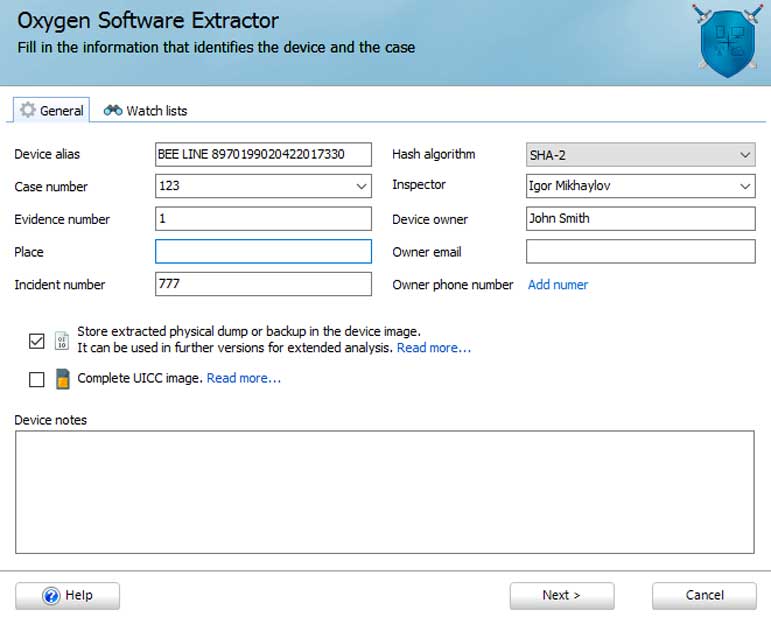Select the General tab
The image size is (771, 617).
coord(50,111)
